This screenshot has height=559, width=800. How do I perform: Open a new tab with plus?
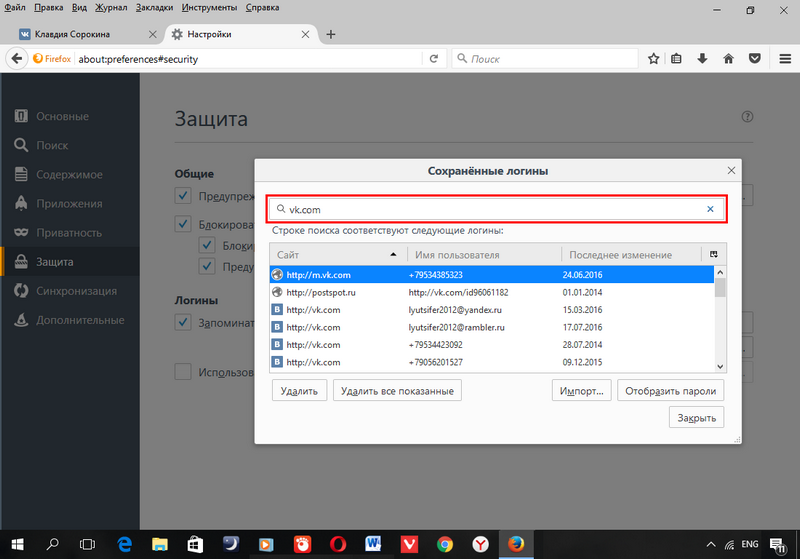coord(331,34)
